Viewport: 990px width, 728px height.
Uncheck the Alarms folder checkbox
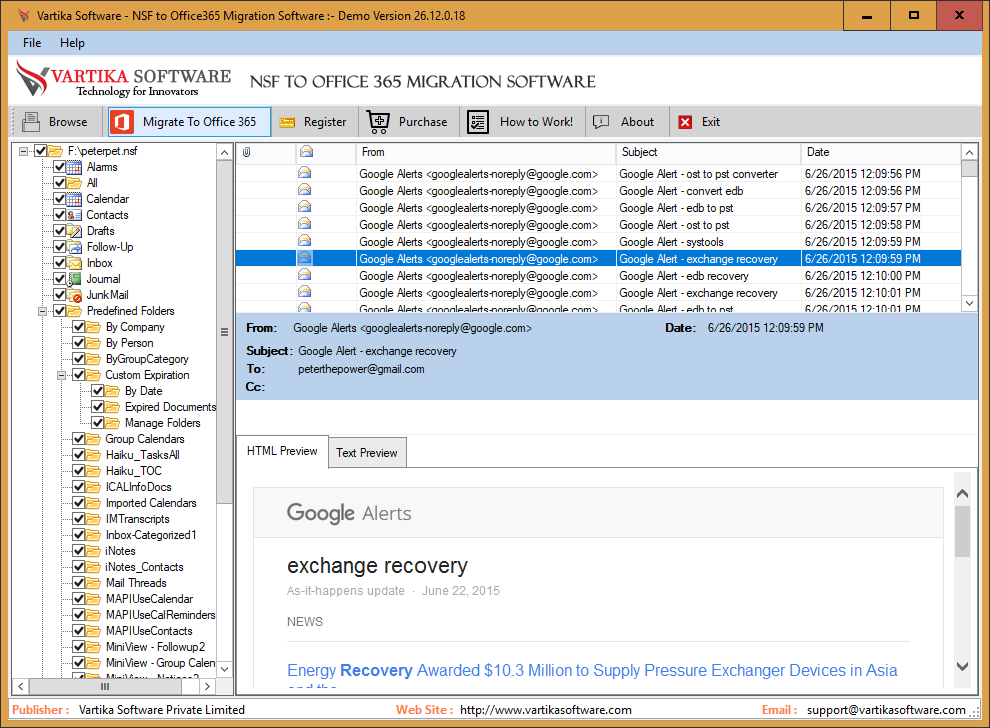point(59,167)
